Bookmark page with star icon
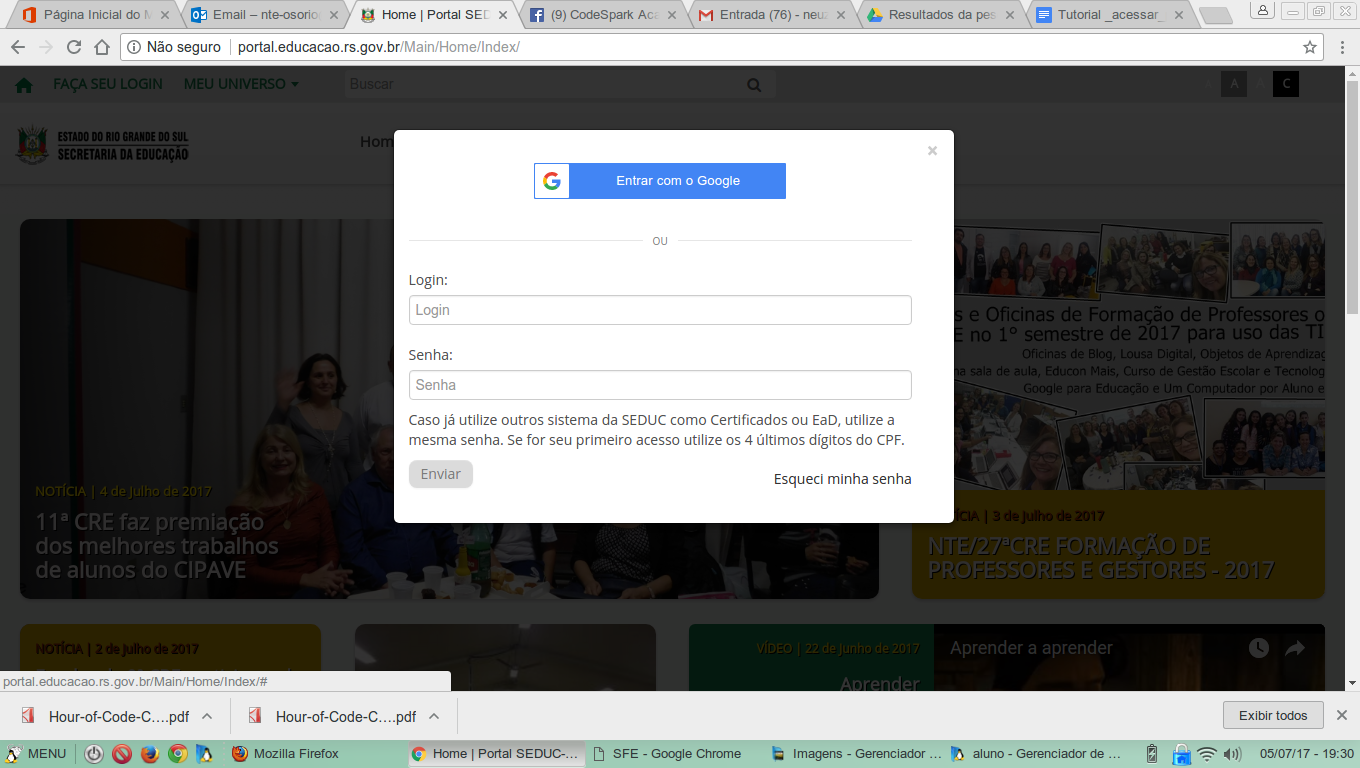Screen dimensions: 1360x768 point(1310,47)
